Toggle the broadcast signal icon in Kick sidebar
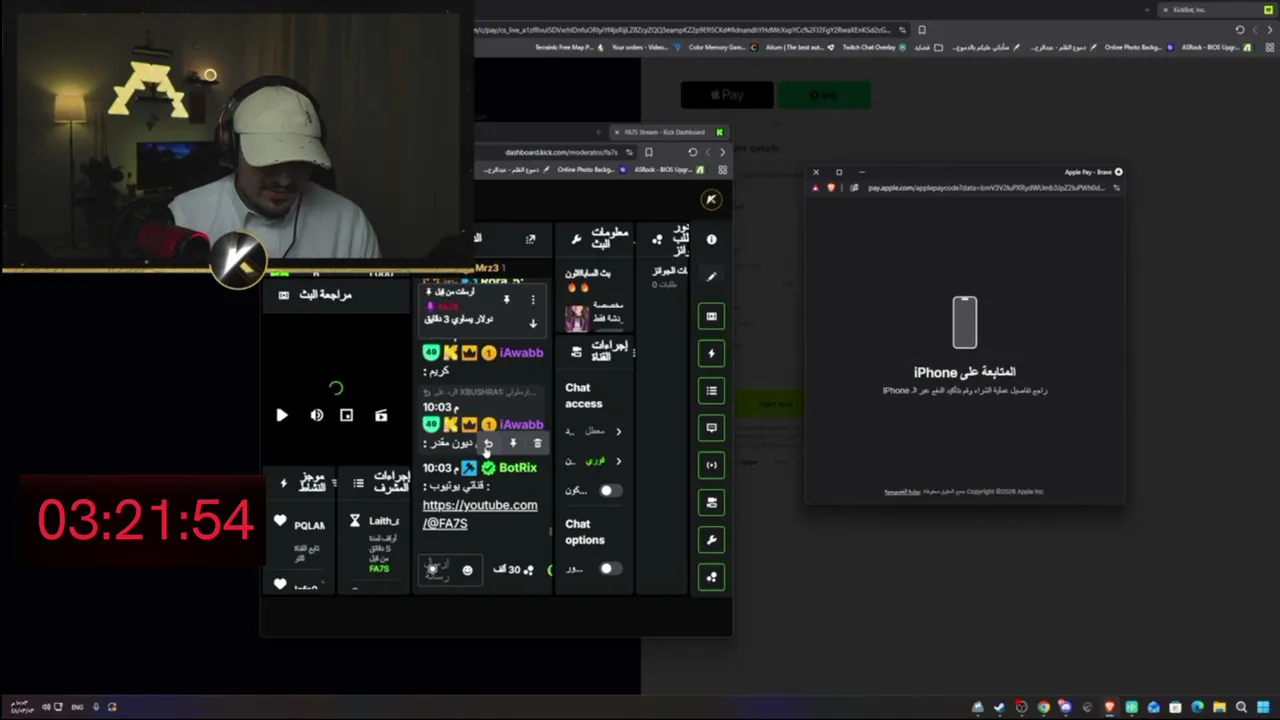Image resolution: width=1280 pixels, height=720 pixels. (x=711, y=465)
